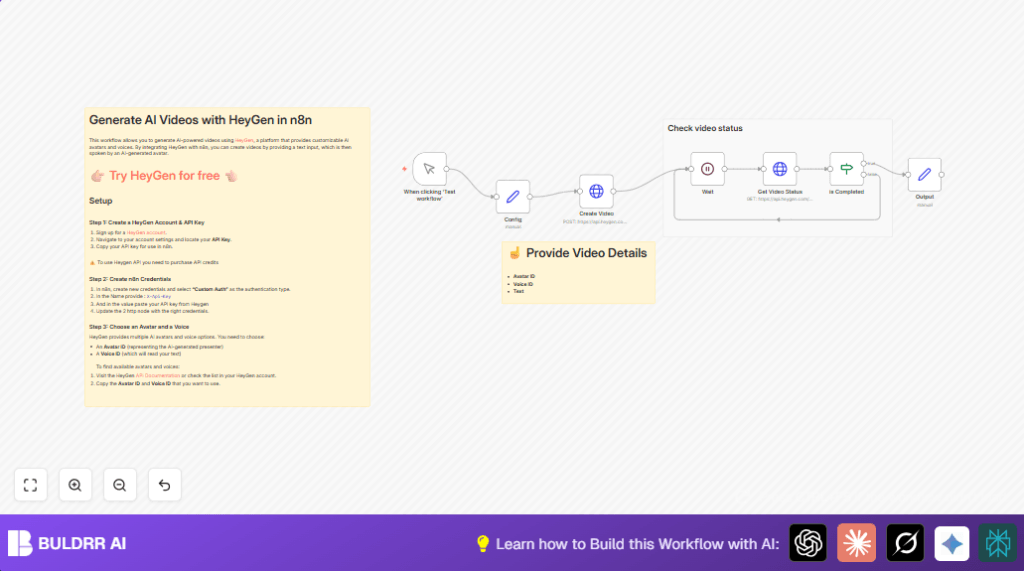This screenshot has width=1024, height=571.
Task: Open the API Documentation link
Action: [x=157, y=376]
